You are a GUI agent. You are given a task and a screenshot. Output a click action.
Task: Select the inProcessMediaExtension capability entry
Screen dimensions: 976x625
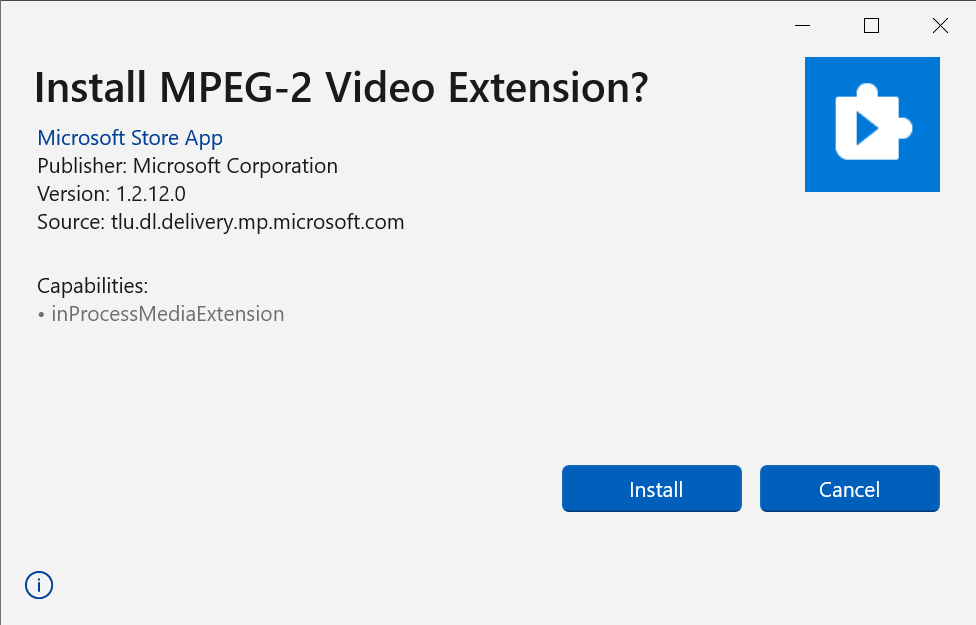point(168,314)
